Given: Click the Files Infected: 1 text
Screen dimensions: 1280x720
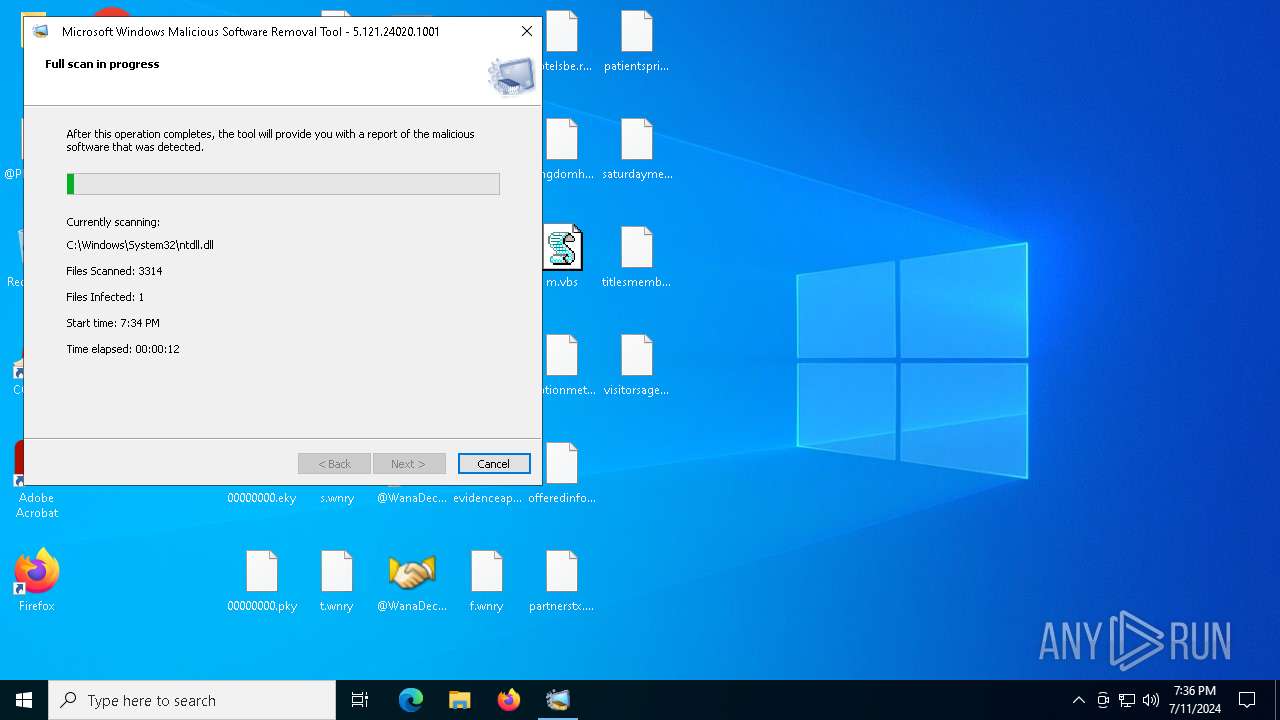Looking at the screenshot, I should point(105,297).
